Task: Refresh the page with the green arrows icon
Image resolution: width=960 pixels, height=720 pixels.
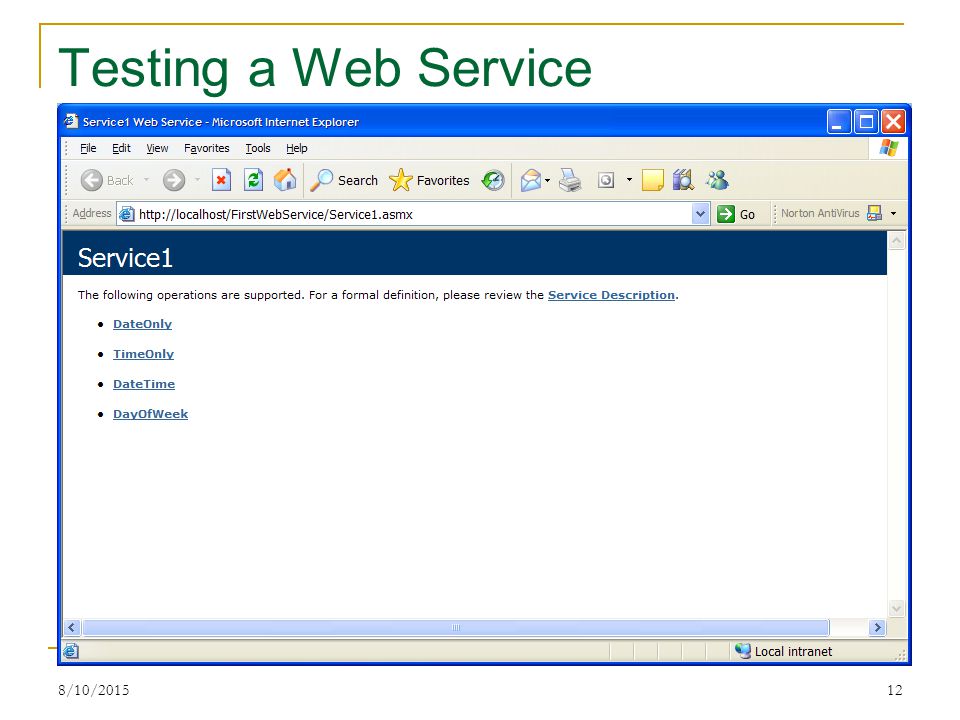Action: pos(253,180)
